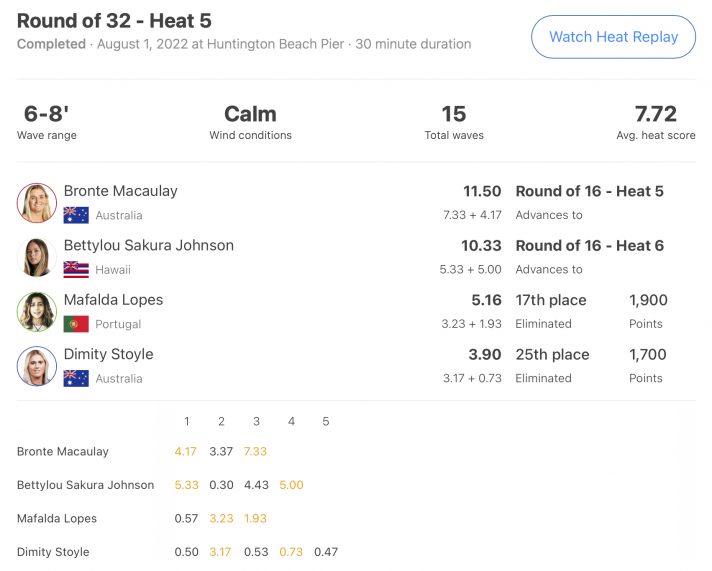The image size is (712, 571).
Task: Click the Hawaii flag icon
Action: click(76, 270)
